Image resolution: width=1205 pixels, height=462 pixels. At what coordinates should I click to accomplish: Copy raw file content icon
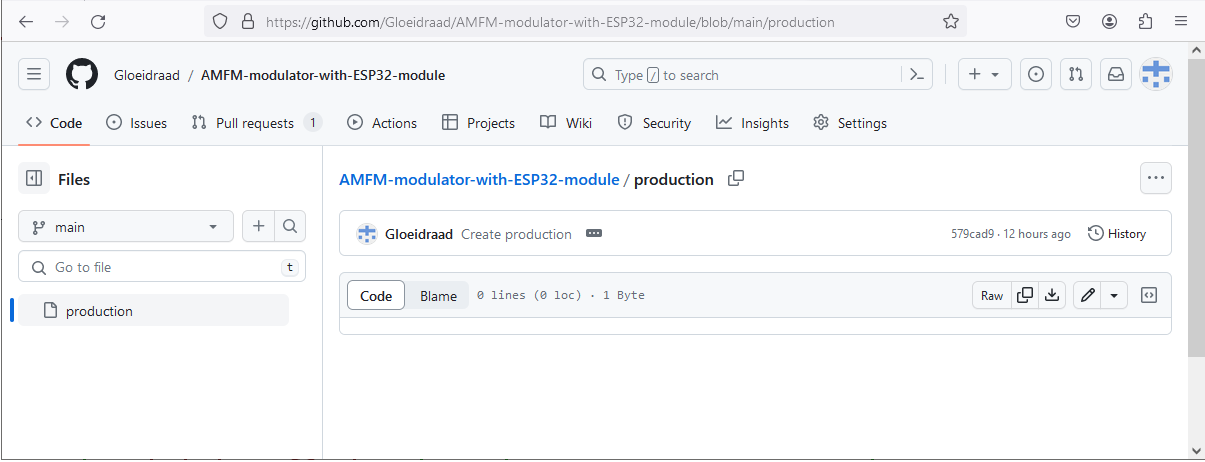tap(1024, 295)
